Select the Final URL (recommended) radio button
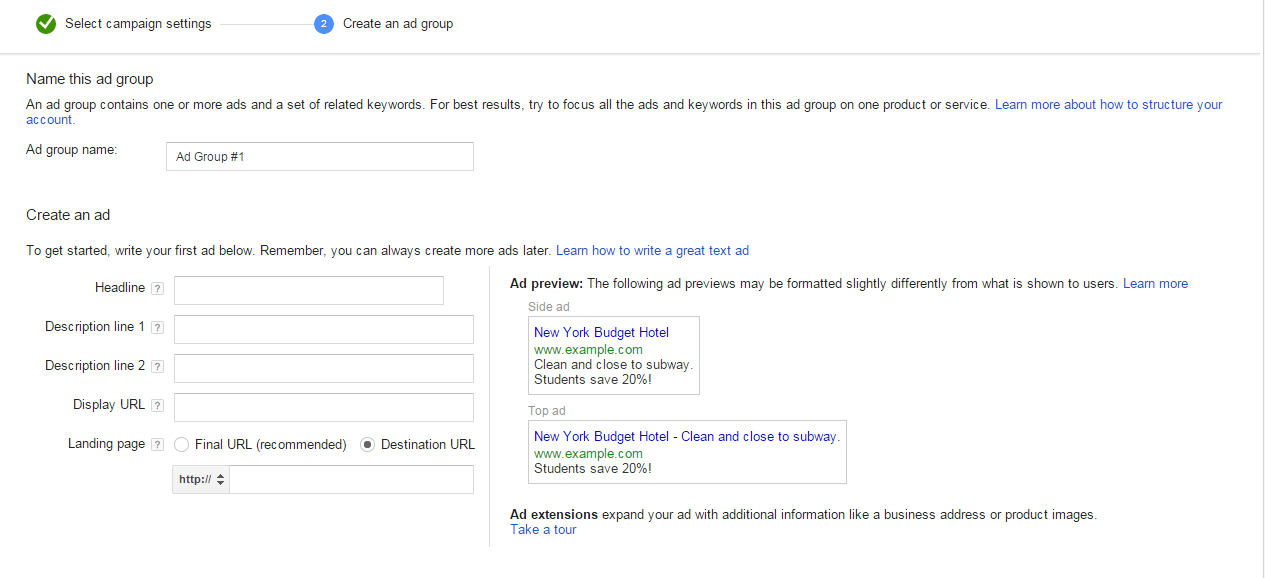 (181, 444)
